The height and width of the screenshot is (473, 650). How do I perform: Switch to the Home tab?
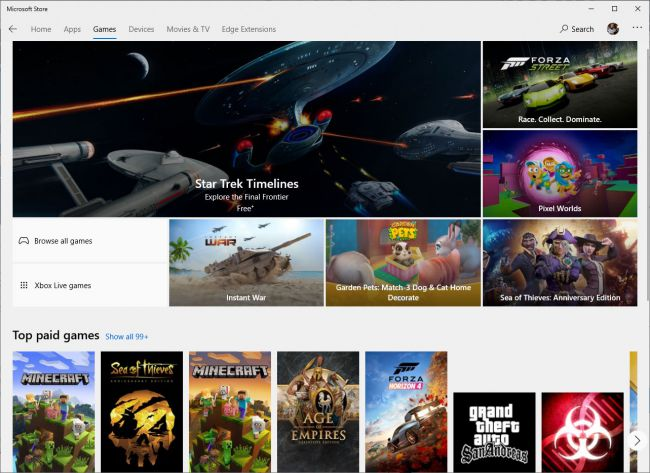pos(41,29)
